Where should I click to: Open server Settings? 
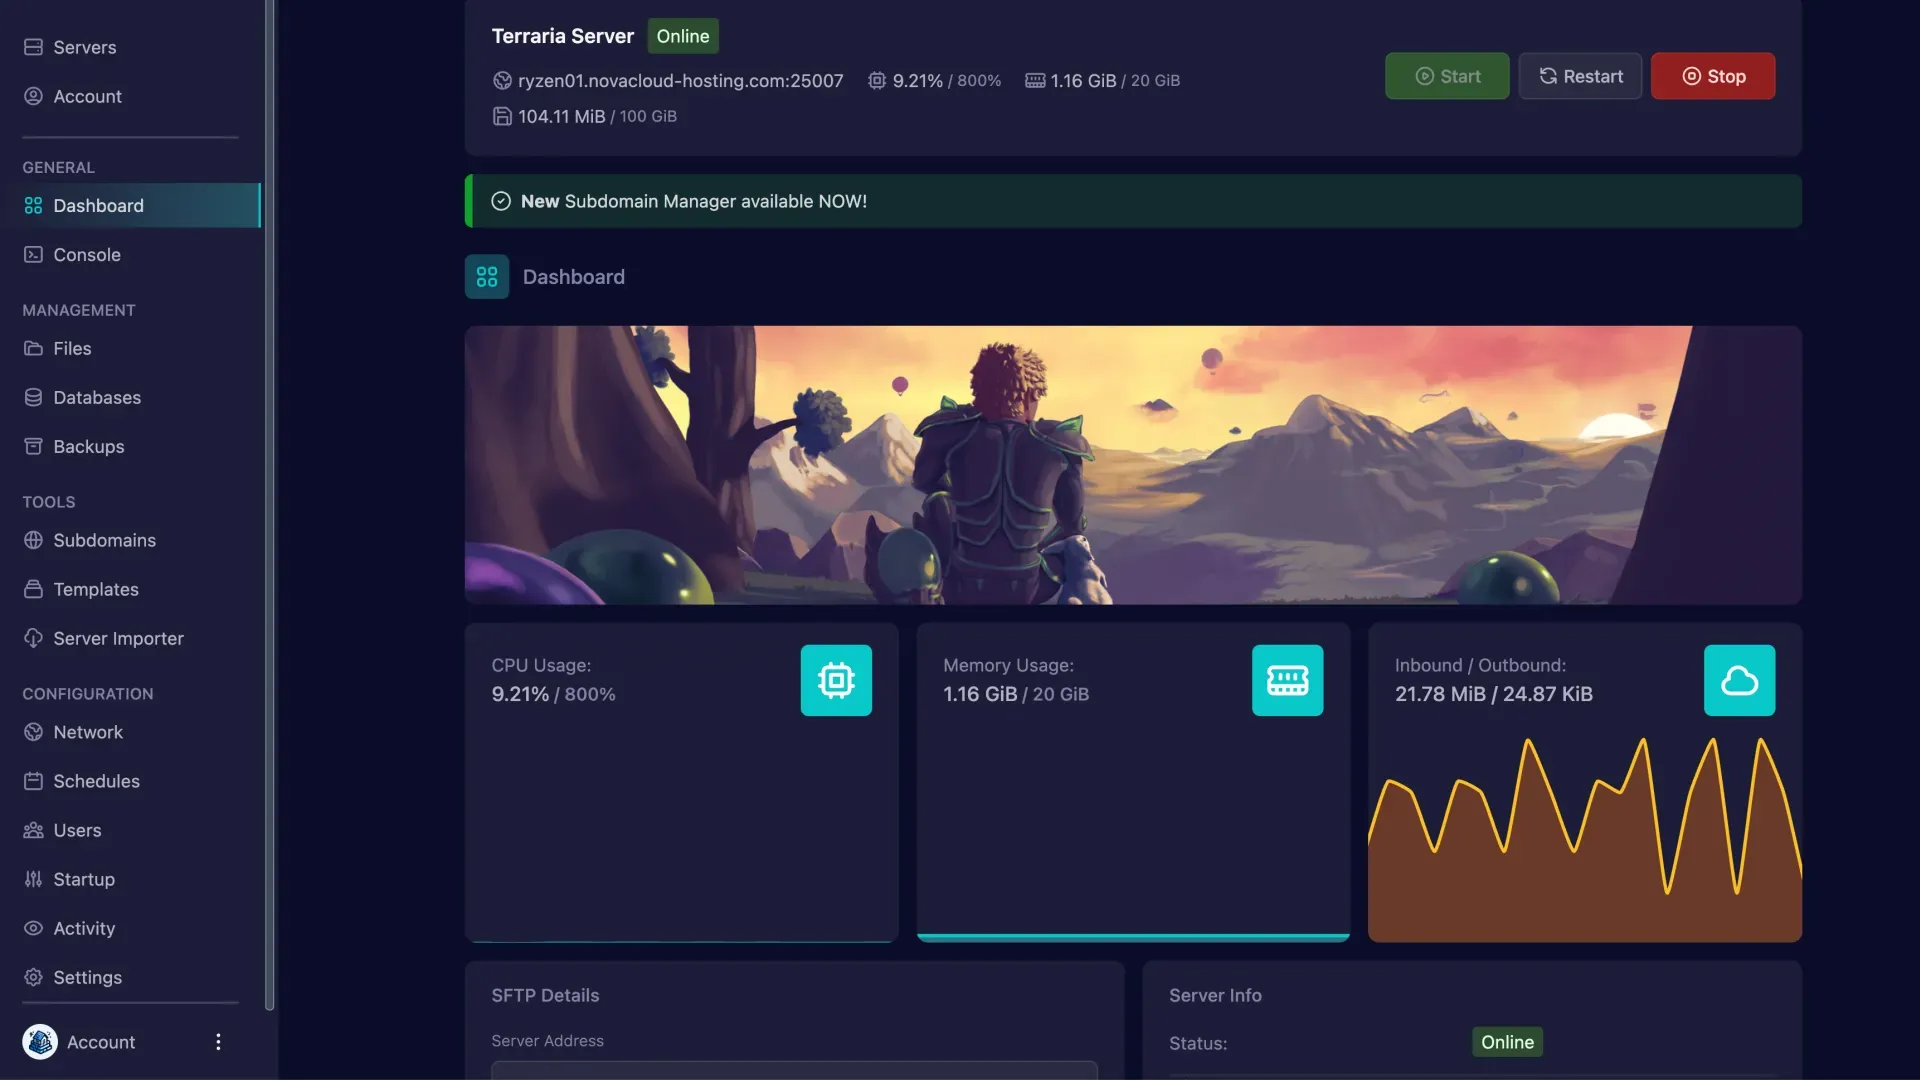pyautogui.click(x=130, y=977)
